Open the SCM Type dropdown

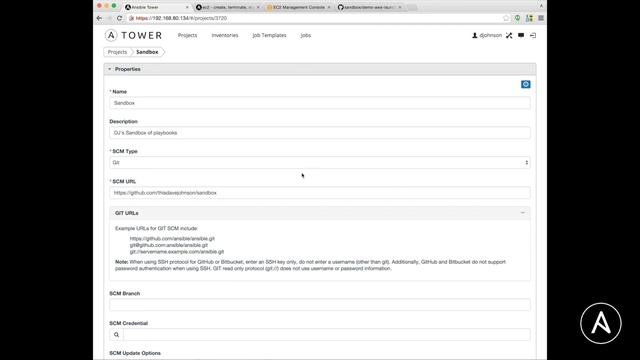[320, 162]
